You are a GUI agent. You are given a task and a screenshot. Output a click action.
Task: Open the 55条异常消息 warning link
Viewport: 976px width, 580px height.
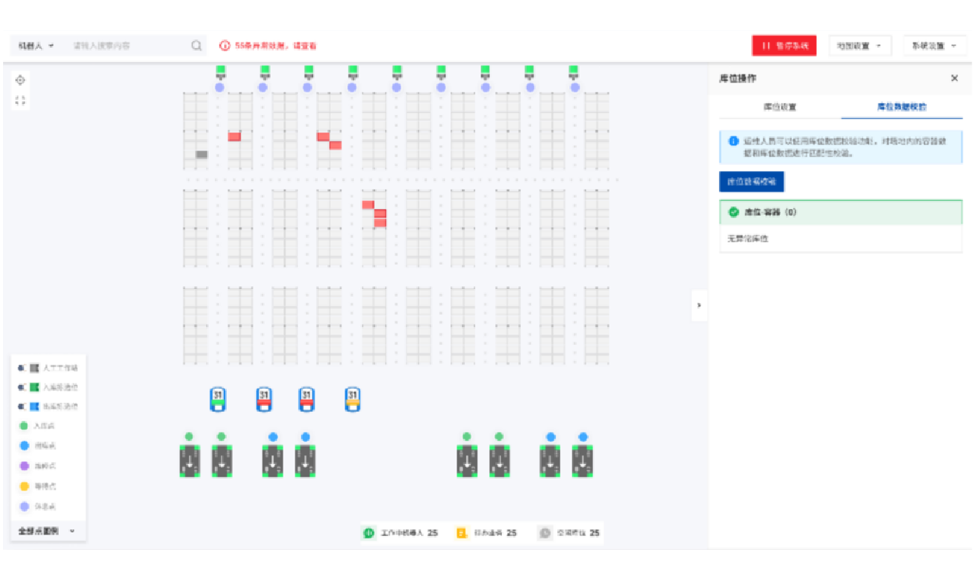[272, 44]
